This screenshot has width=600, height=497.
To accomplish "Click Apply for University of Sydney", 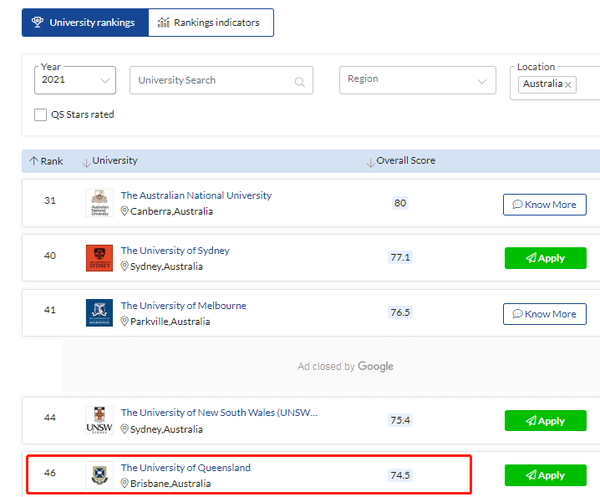I will (x=545, y=258).
